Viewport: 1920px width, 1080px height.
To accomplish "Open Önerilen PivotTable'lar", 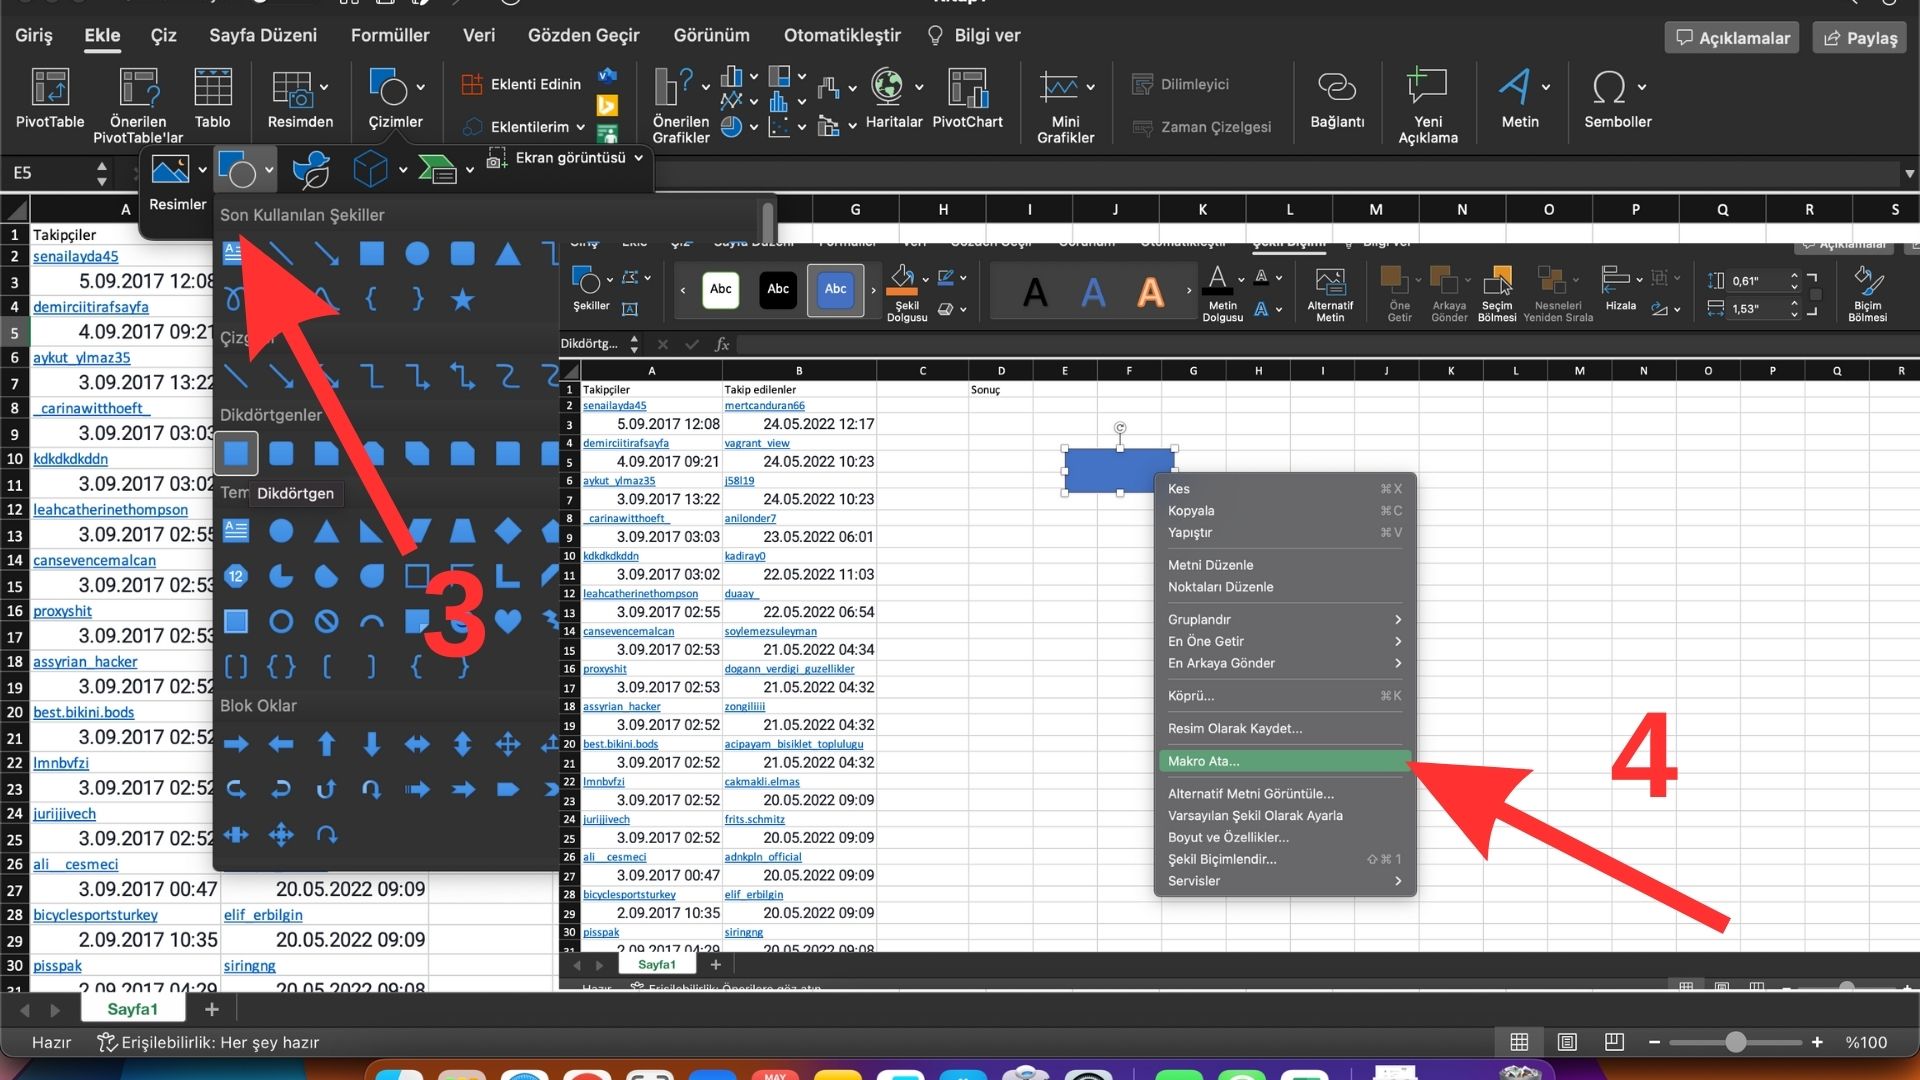I will [x=138, y=105].
